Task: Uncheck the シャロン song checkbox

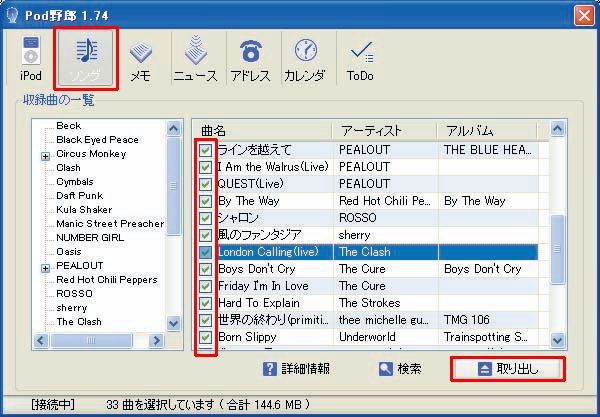Action: point(205,218)
